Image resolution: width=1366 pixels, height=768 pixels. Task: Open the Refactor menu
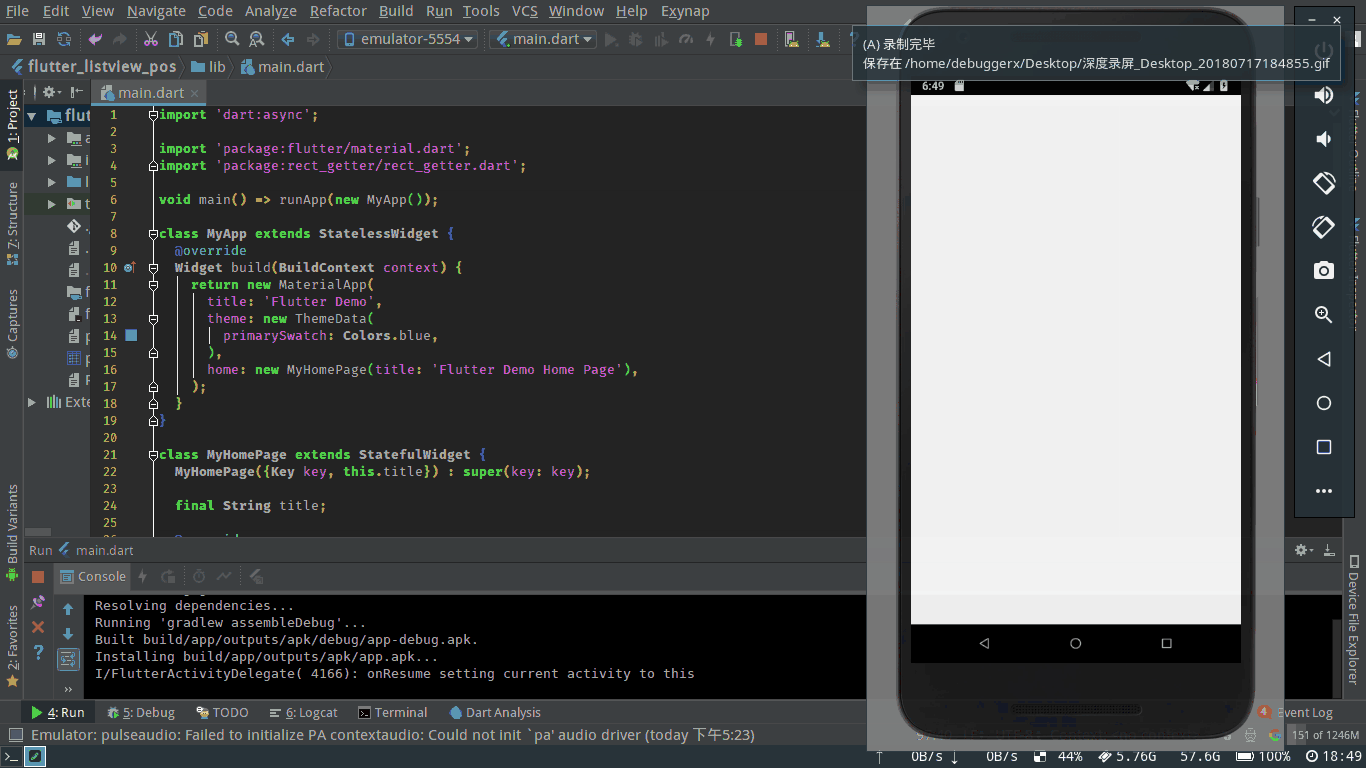point(338,11)
